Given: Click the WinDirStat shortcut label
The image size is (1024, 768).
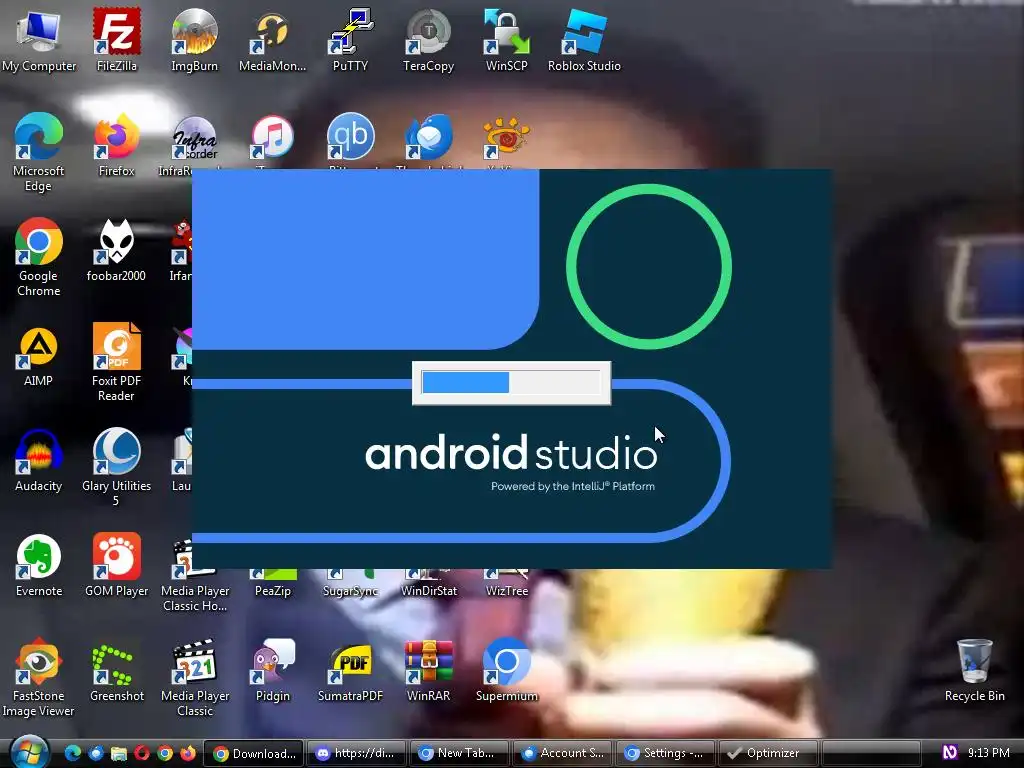Looking at the screenshot, I should coord(428,591).
